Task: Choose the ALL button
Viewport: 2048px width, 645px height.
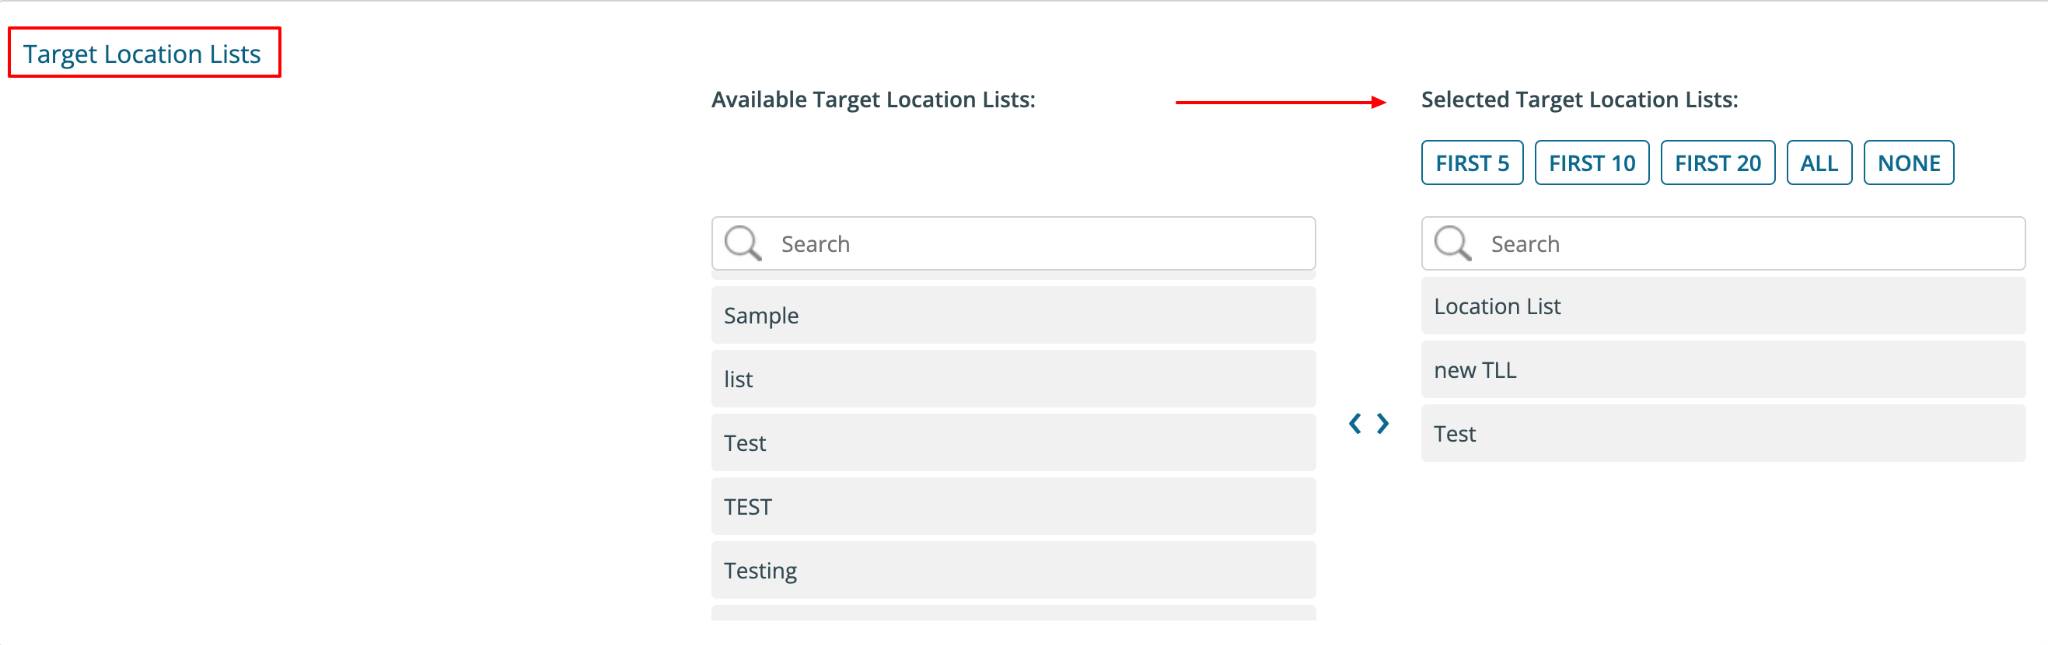Action: click(x=1819, y=163)
